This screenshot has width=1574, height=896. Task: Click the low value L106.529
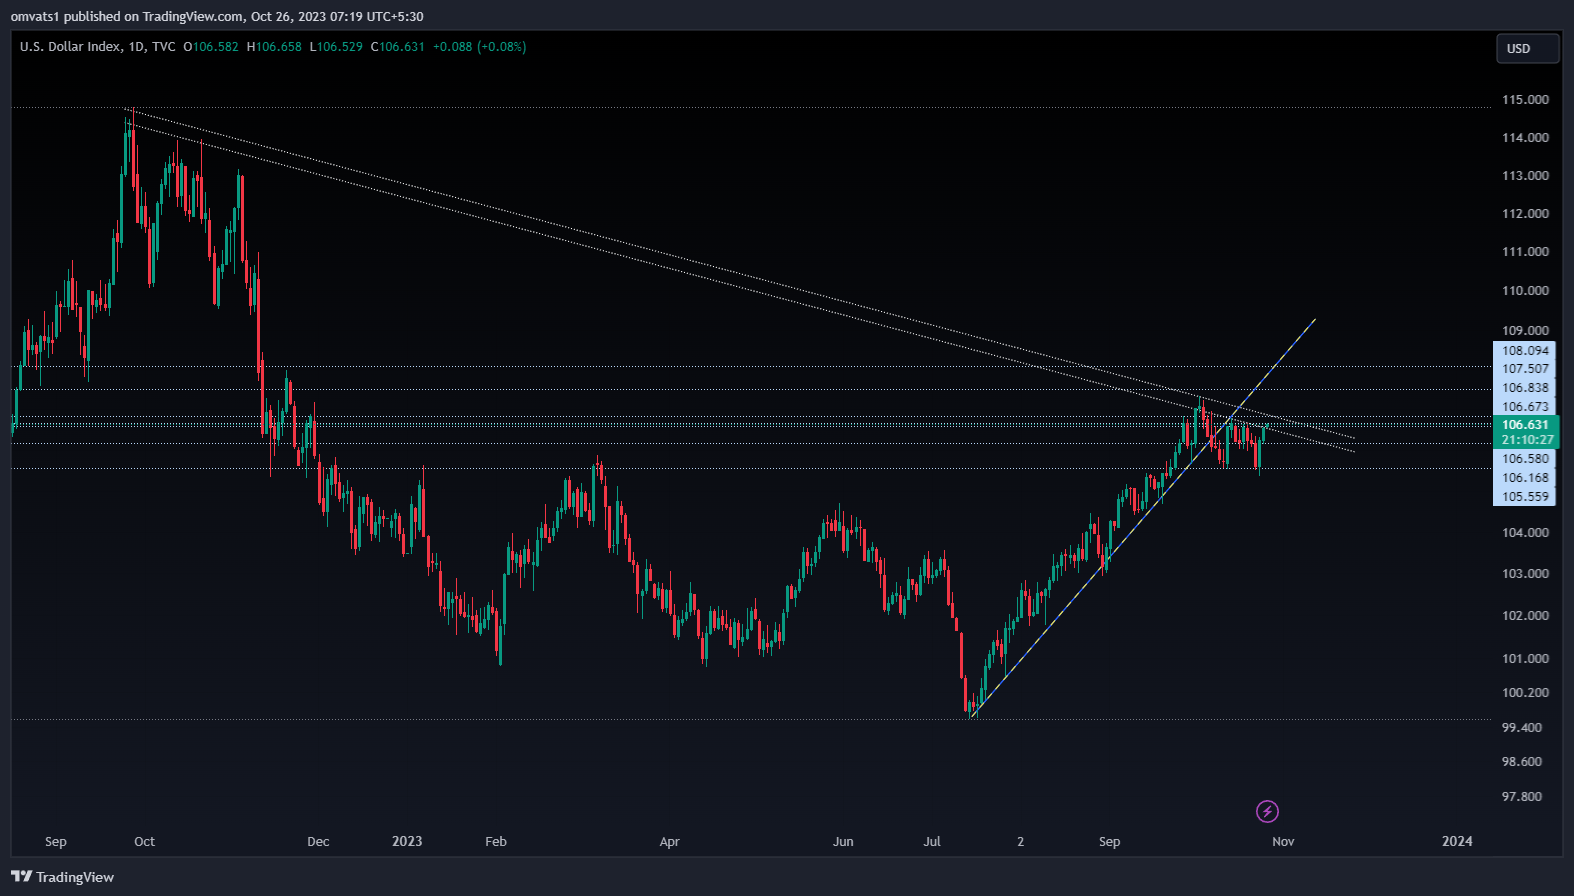(336, 46)
